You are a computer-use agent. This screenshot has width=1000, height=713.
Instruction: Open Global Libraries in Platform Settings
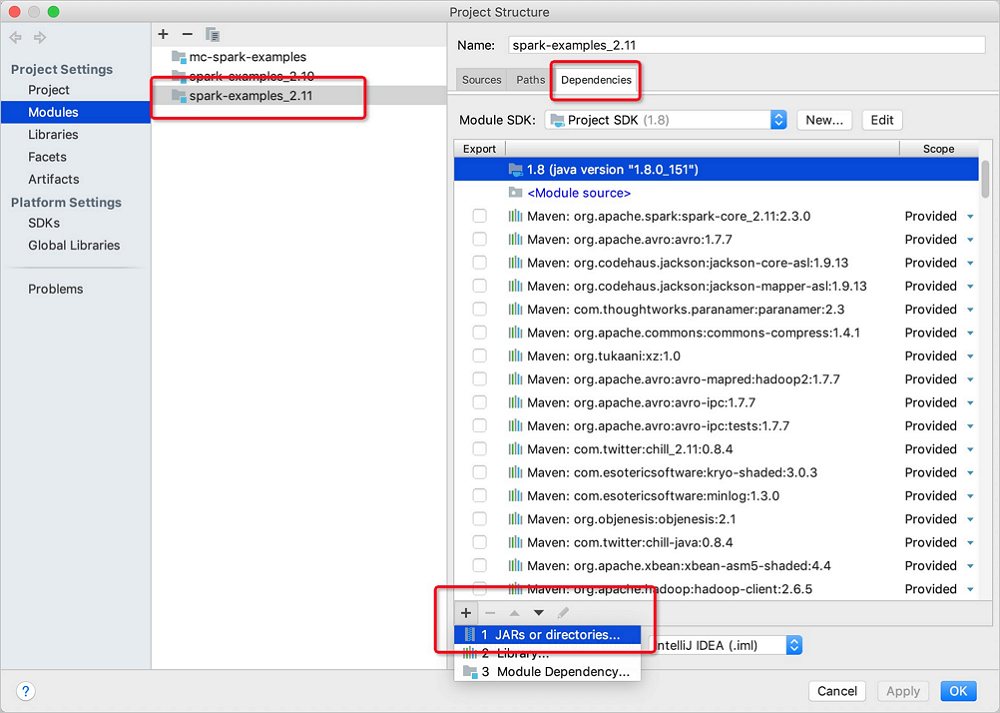point(74,246)
